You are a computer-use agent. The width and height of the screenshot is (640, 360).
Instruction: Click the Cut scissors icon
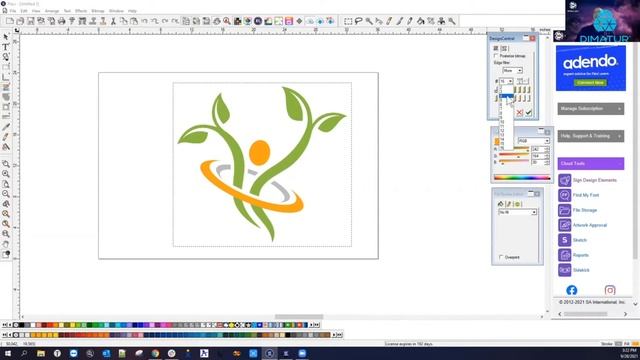[113, 21]
